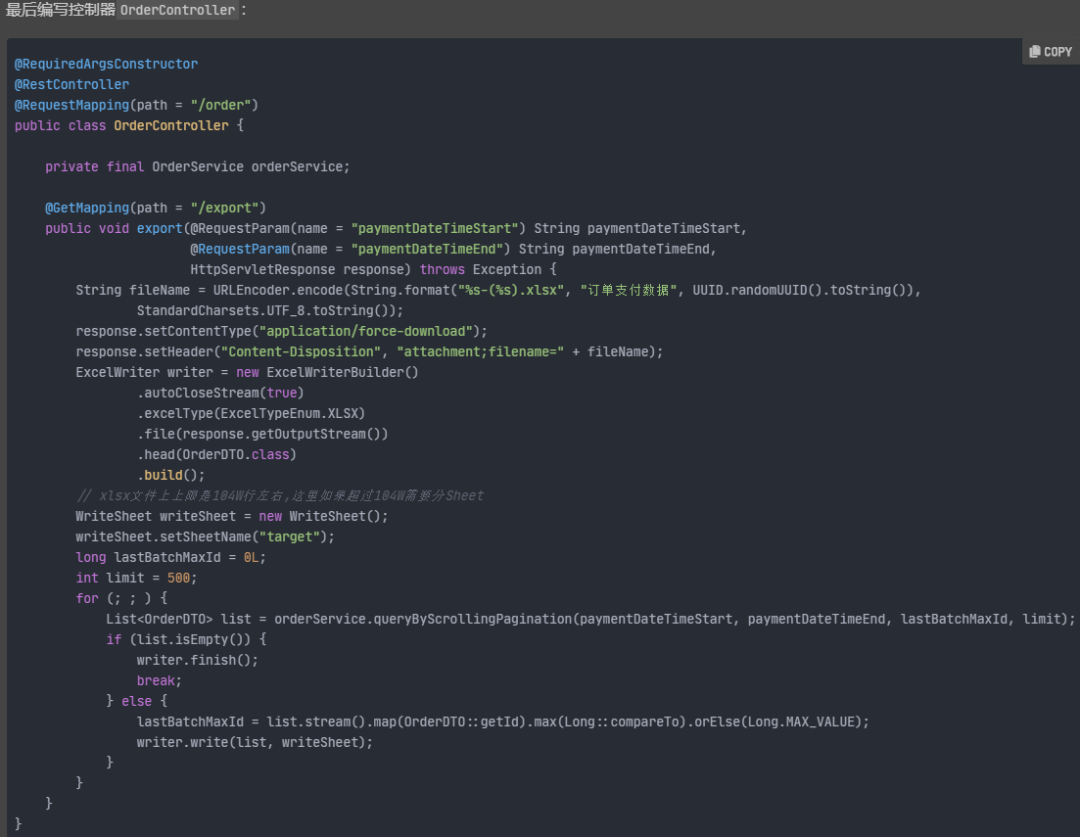Image resolution: width=1080 pixels, height=837 pixels.
Task: Click the .excelType(ExcelTypeEnum.XLSX) line
Action: [x=251, y=414]
